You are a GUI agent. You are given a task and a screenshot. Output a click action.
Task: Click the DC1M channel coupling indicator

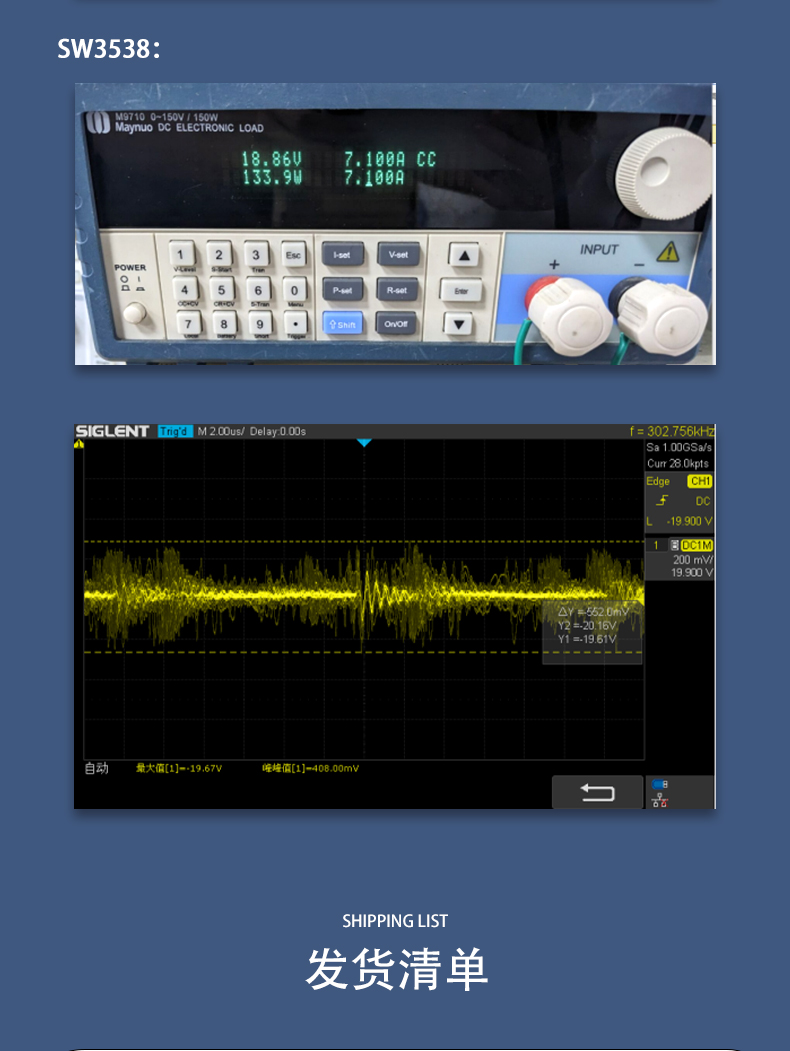[x=696, y=545]
